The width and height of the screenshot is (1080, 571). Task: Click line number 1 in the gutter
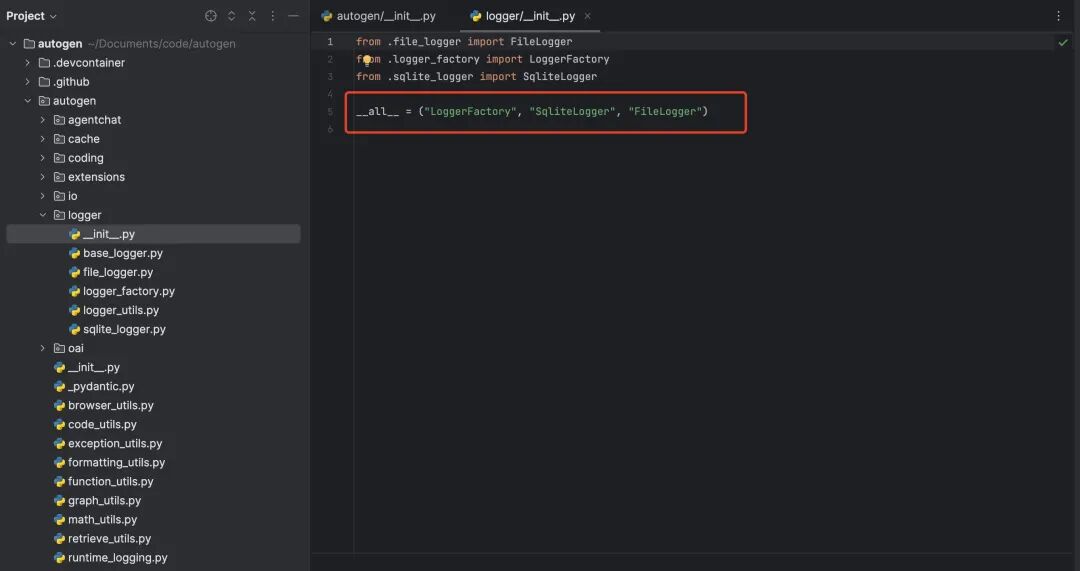coord(330,42)
